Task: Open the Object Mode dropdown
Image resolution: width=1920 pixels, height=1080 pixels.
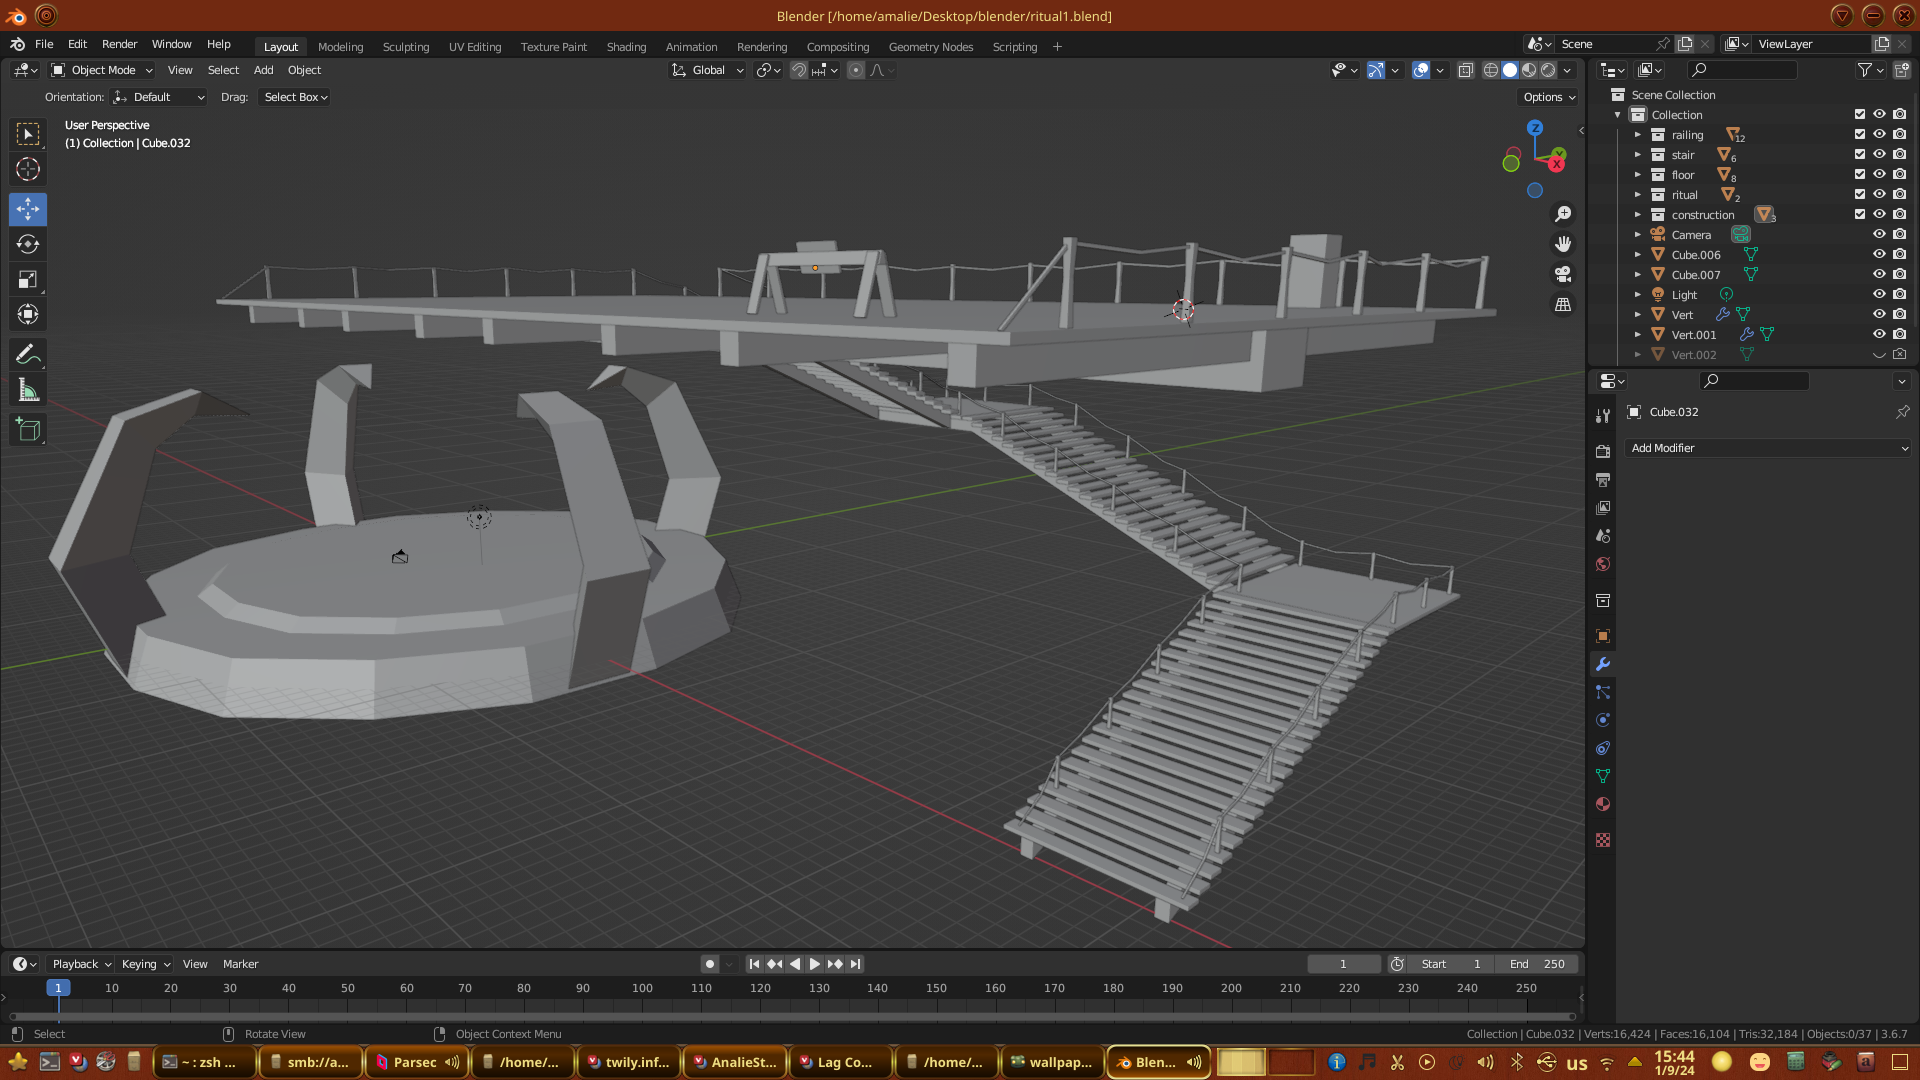Action: click(103, 70)
